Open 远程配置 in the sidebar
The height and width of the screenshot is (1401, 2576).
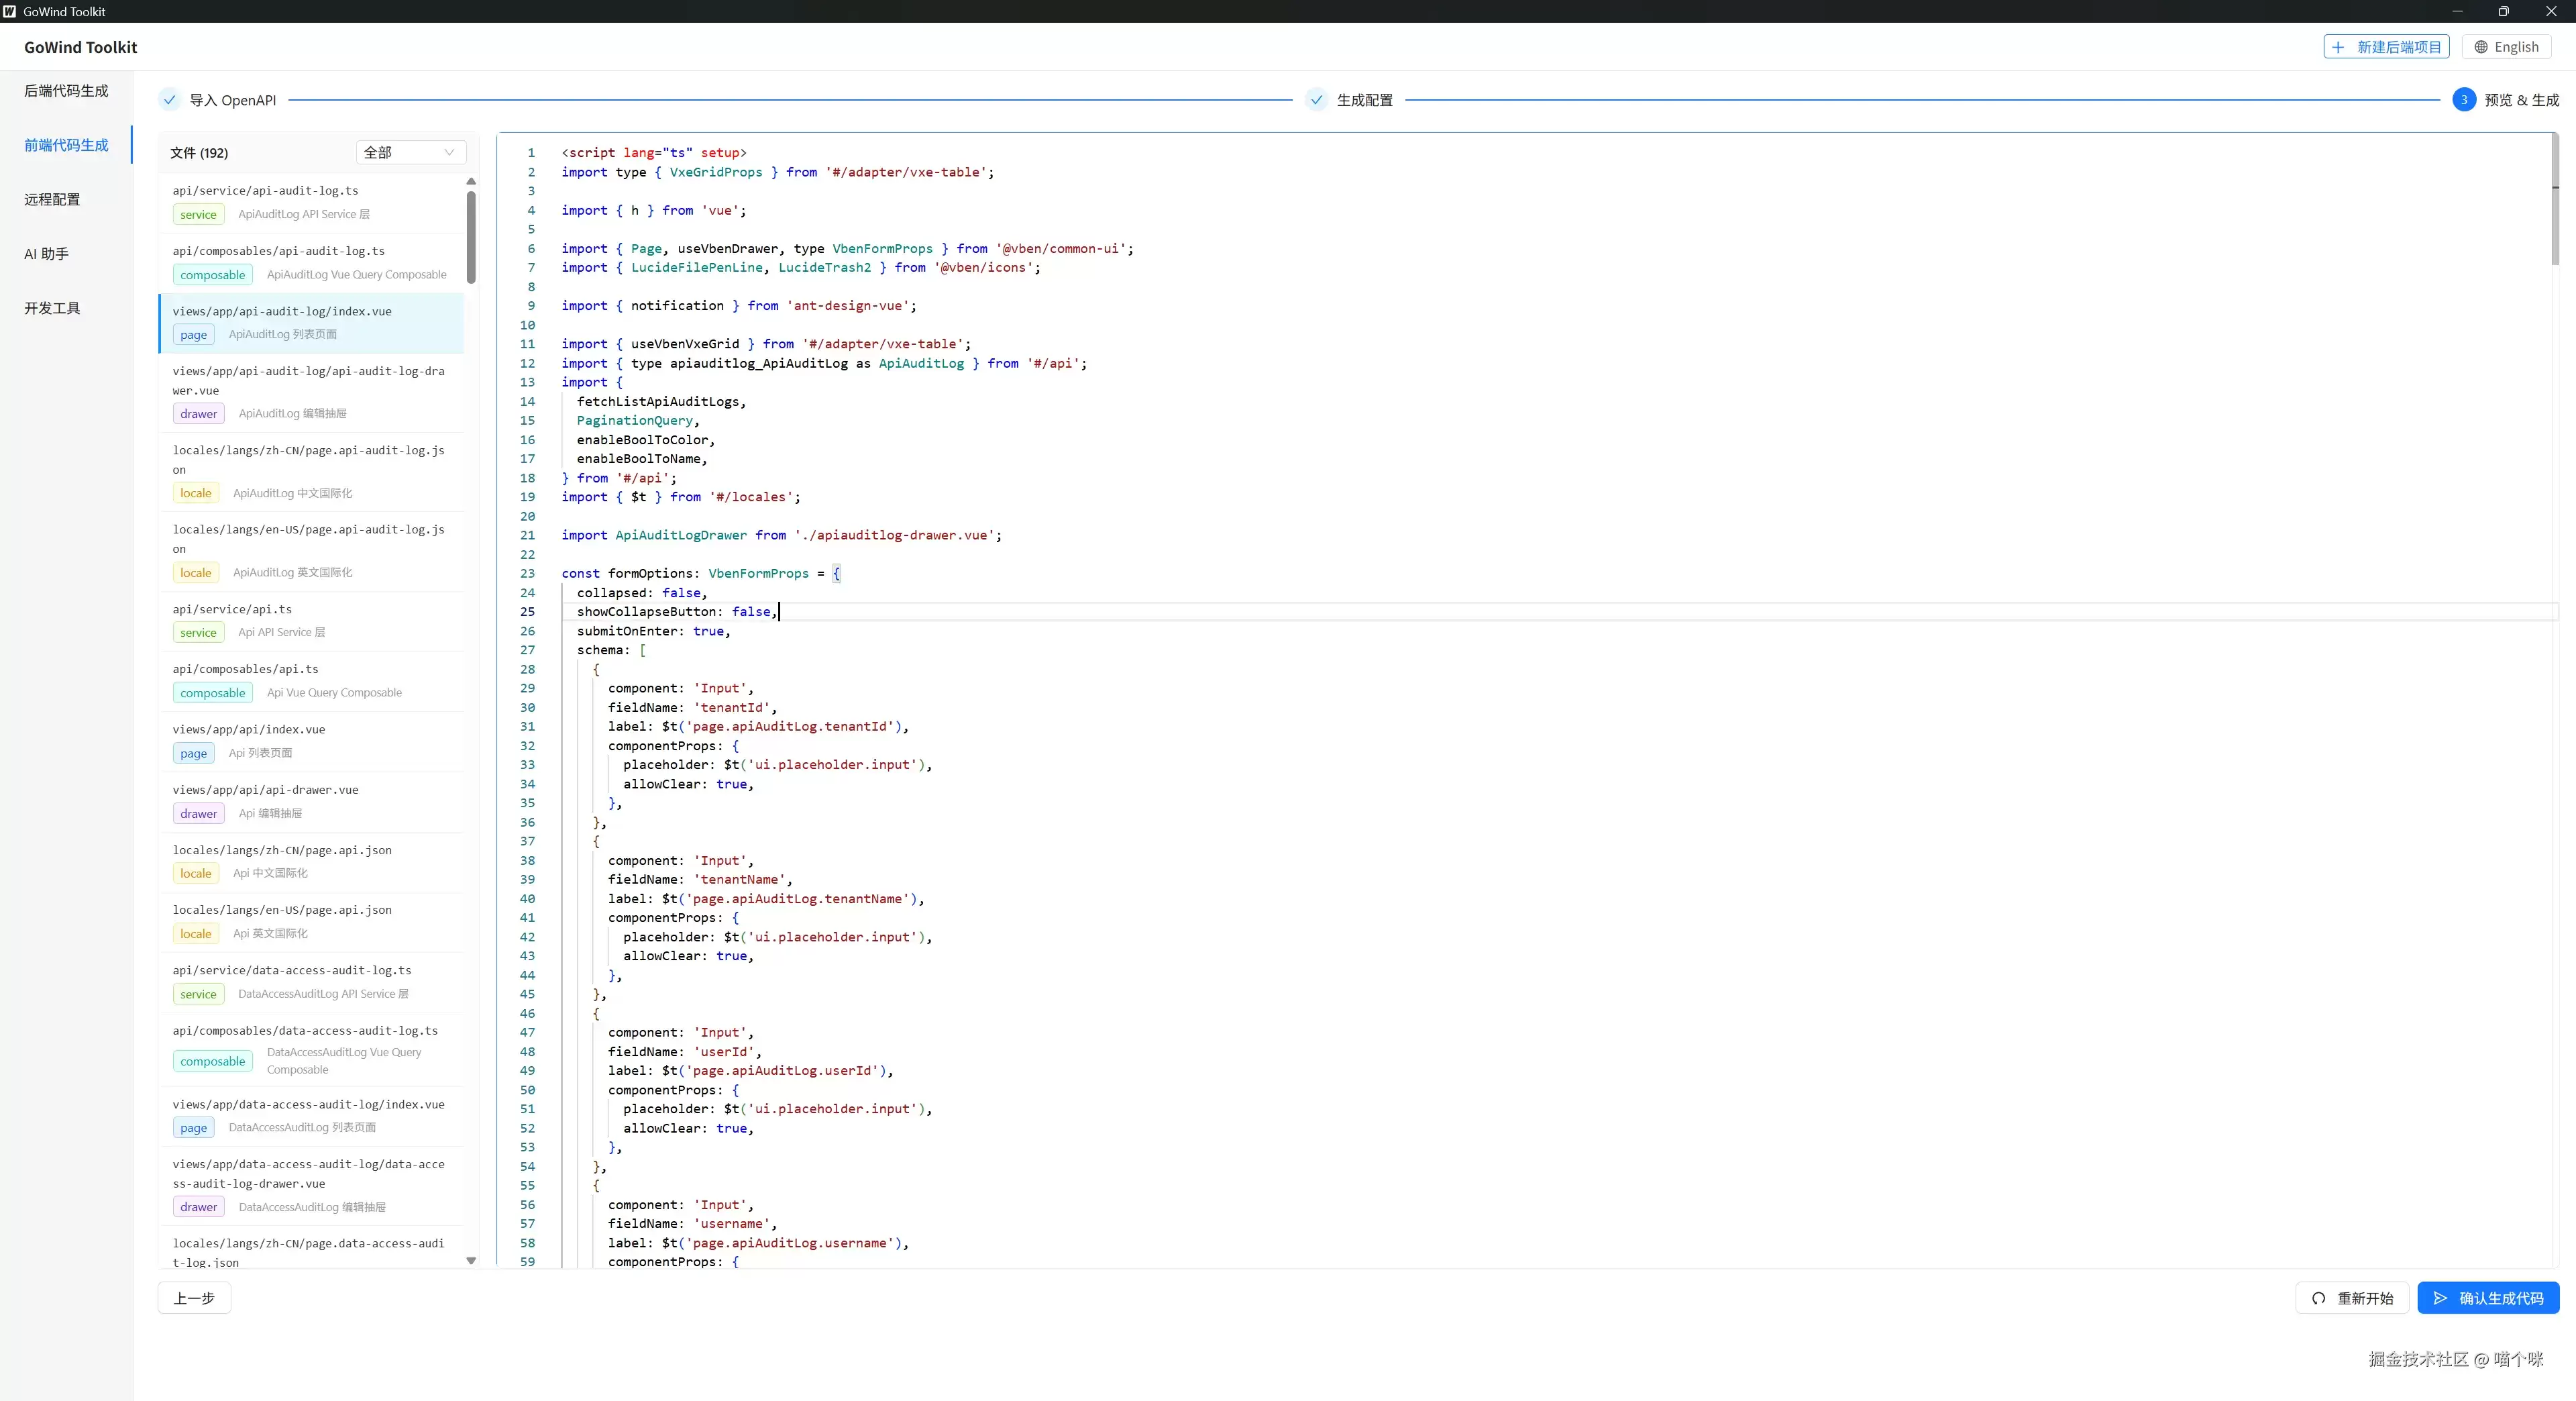(x=66, y=199)
